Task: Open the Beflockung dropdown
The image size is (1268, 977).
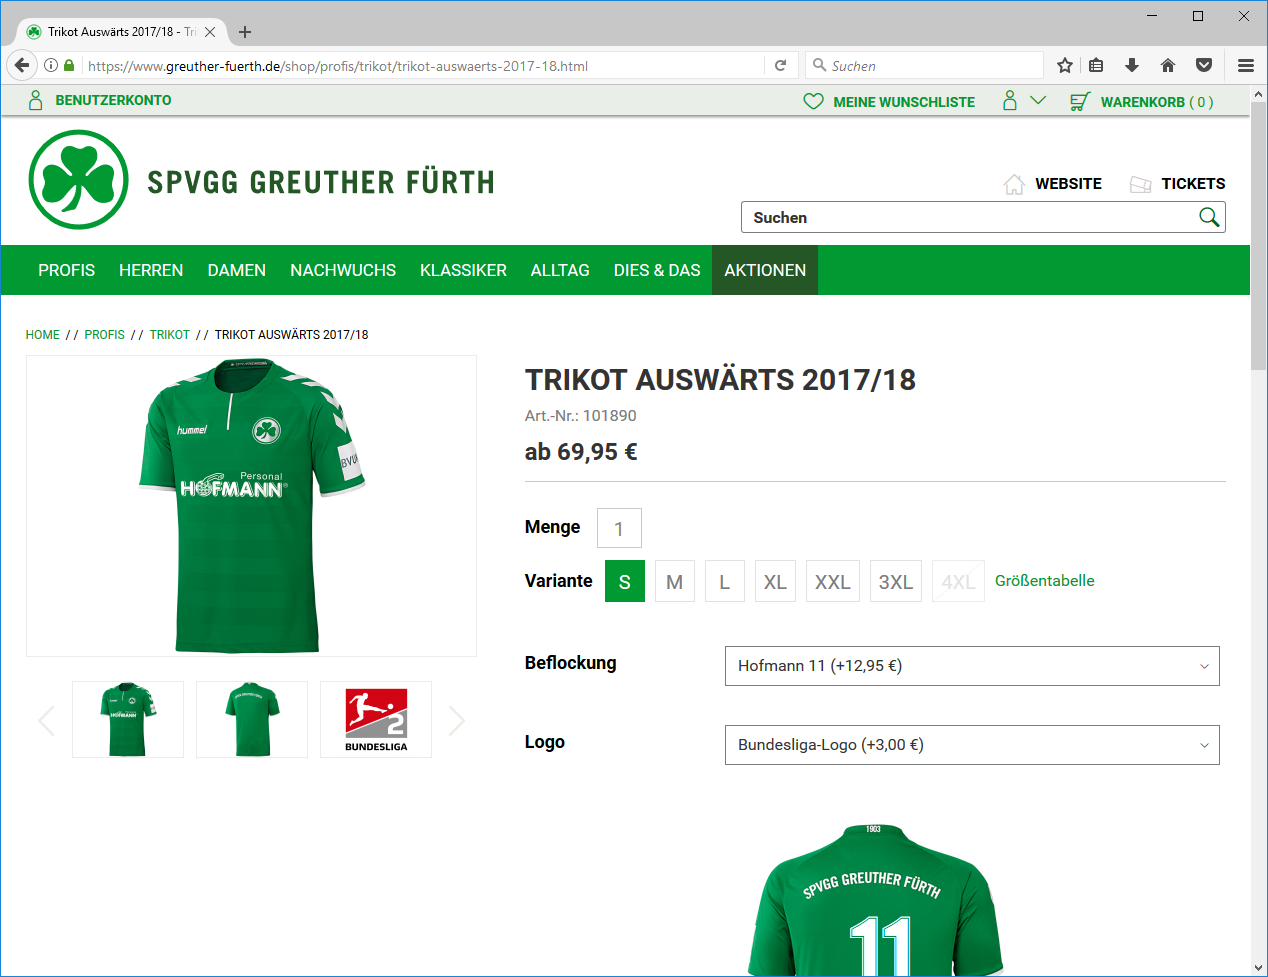Action: tap(972, 666)
